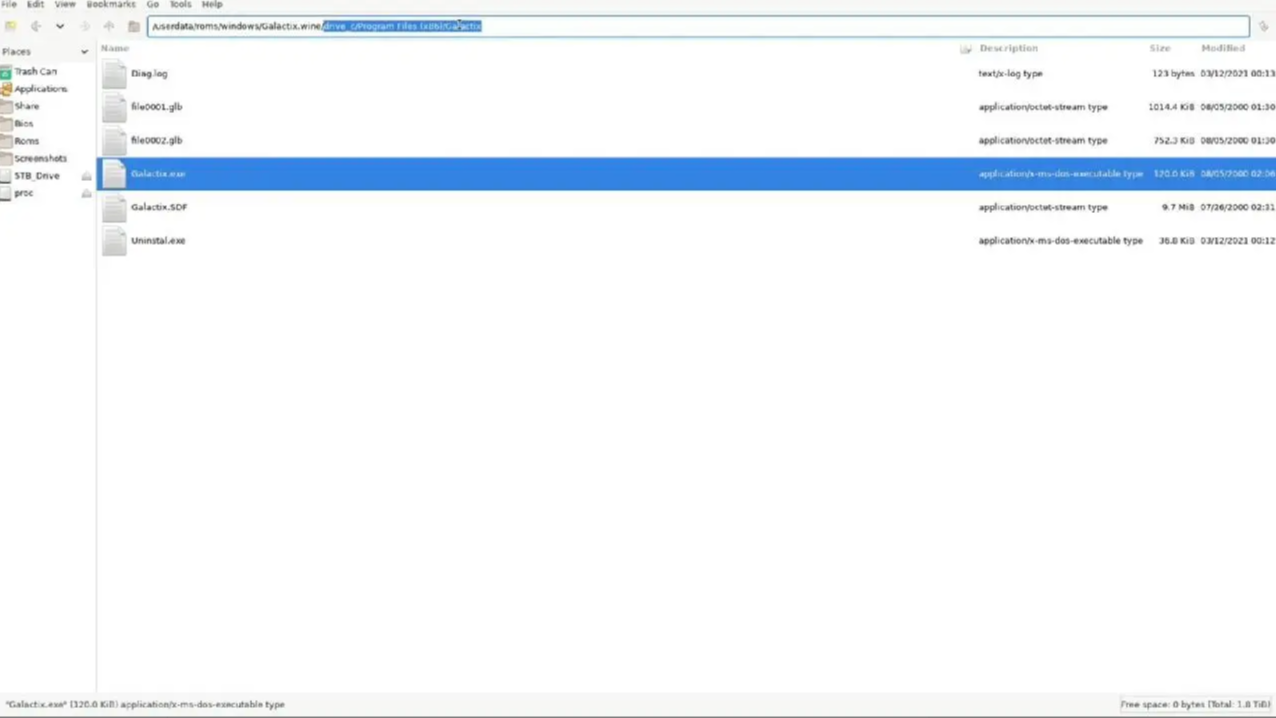Select the Galactix.exe file name
Viewport: 1276px width, 718px height.
click(x=158, y=174)
